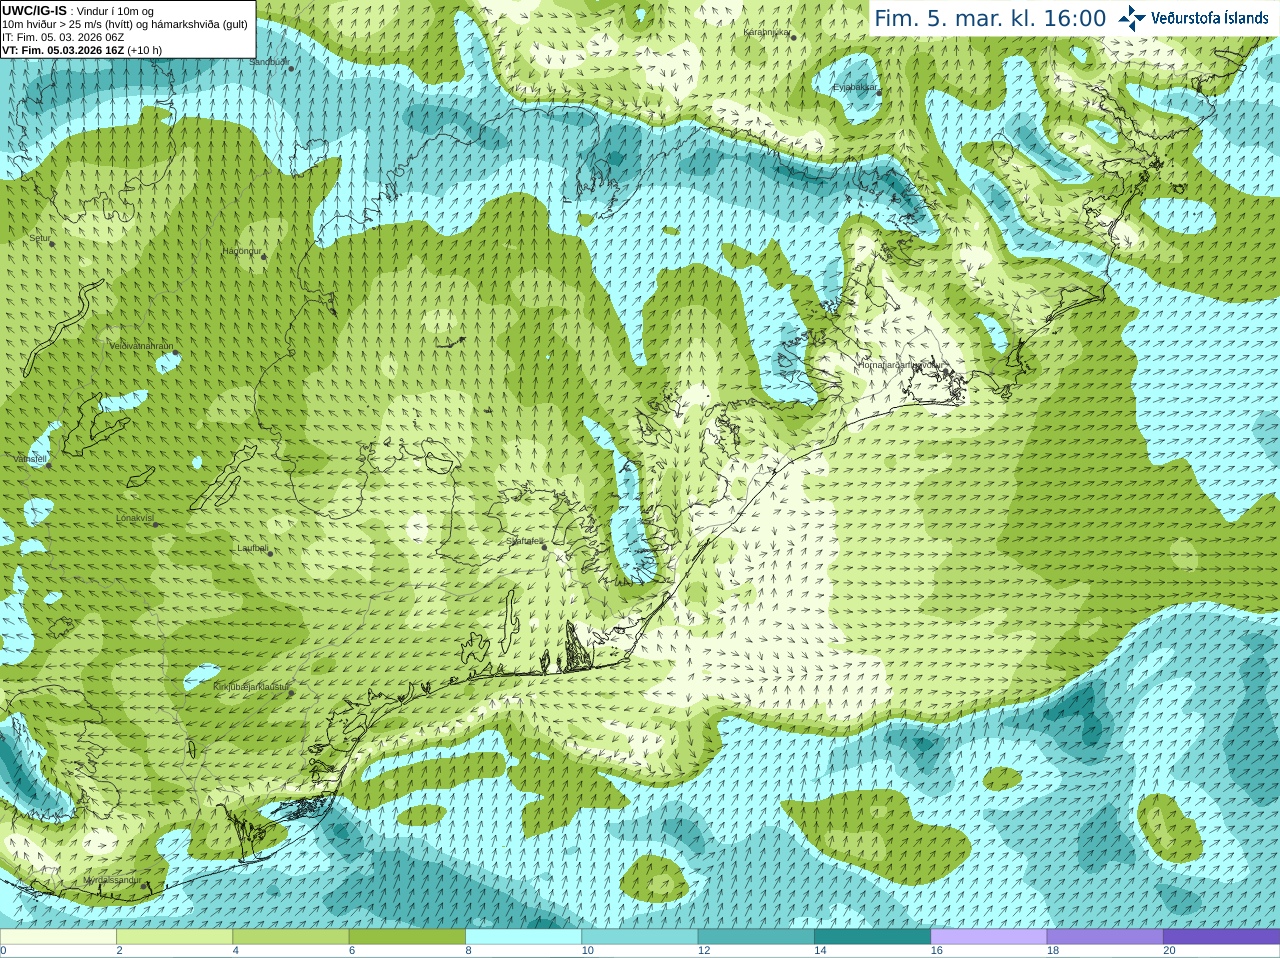This screenshot has height=958, width=1280.
Task: Click the Skaftafell station marker
Action: (543, 547)
